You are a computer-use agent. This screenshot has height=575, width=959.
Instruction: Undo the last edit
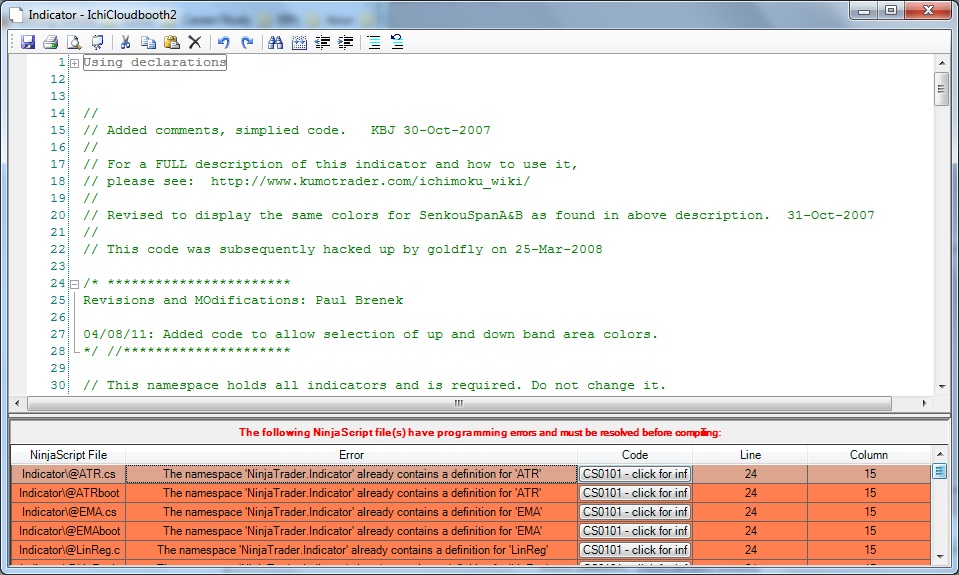point(224,42)
